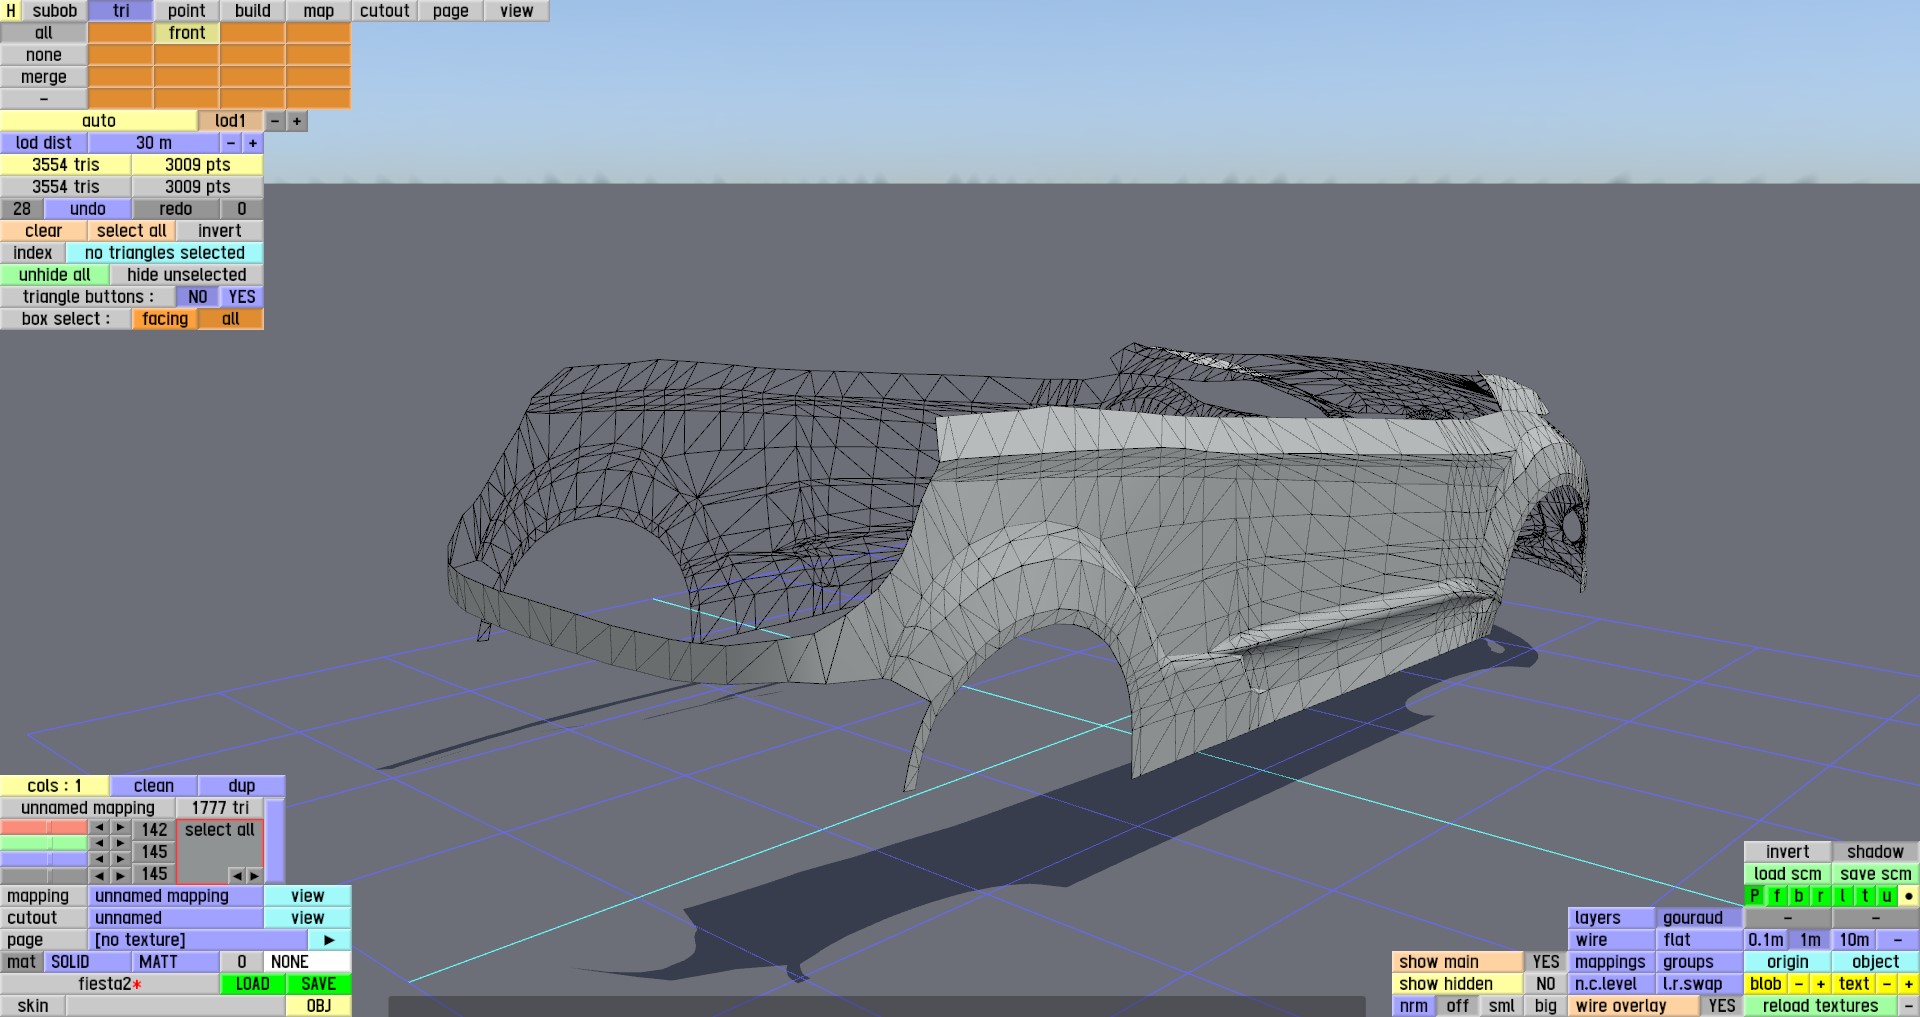Switch to the u (under) view button
The image size is (1920, 1017).
(x=1887, y=896)
